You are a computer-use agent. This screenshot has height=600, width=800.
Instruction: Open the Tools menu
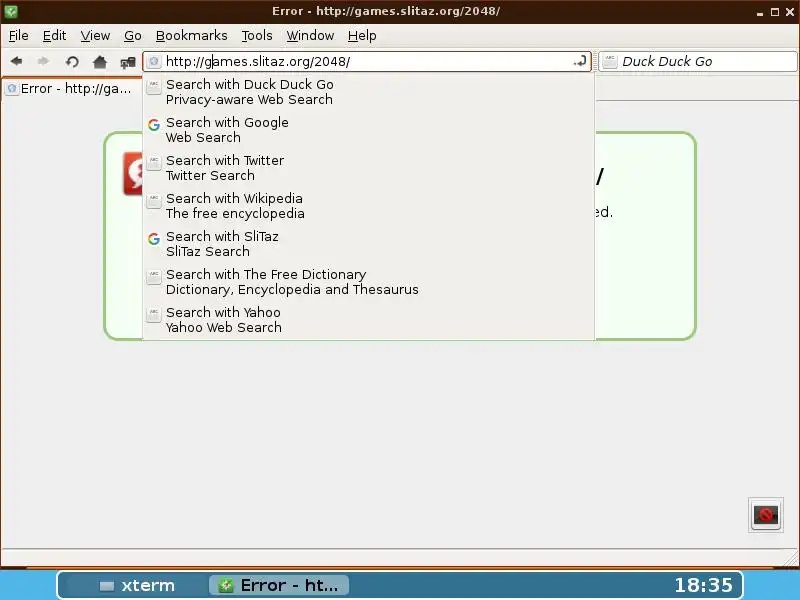coord(257,36)
